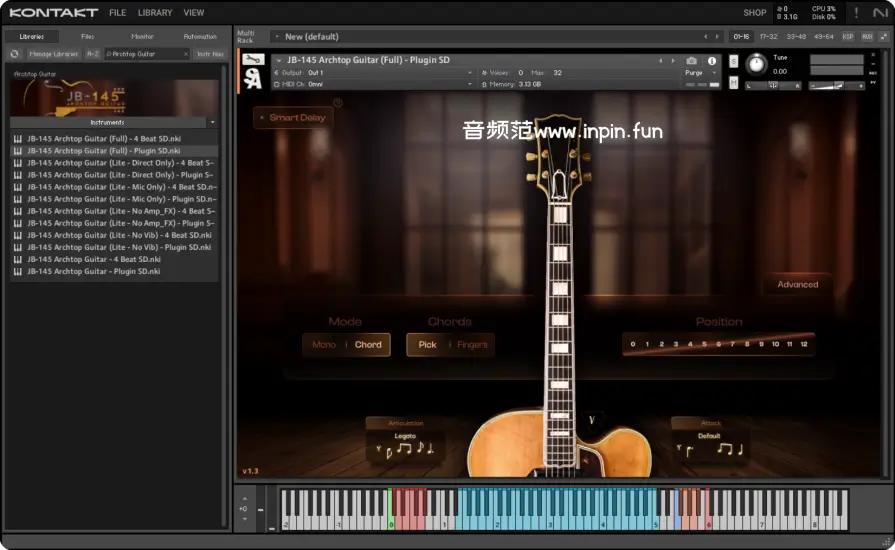Open the instrument info icon
Image resolution: width=895 pixels, height=550 pixels.
712,61
